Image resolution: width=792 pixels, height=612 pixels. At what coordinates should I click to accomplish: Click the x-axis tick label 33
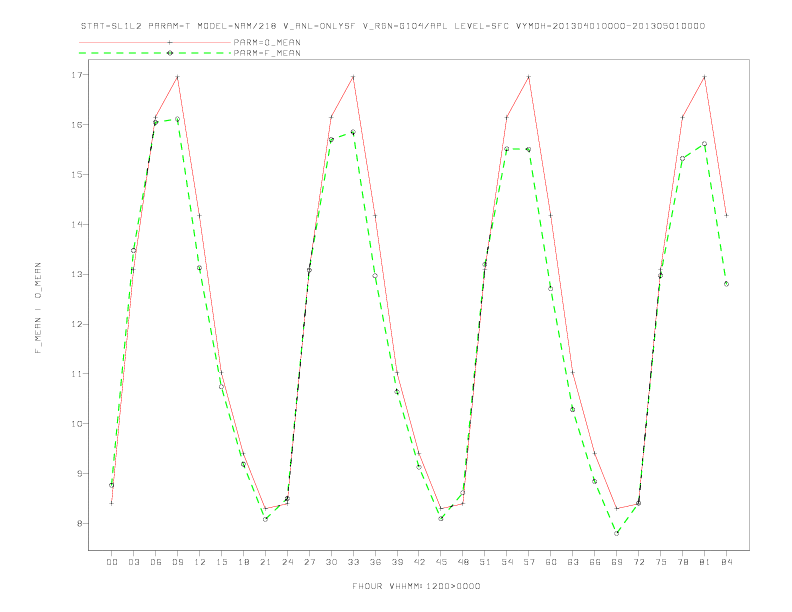[353, 562]
